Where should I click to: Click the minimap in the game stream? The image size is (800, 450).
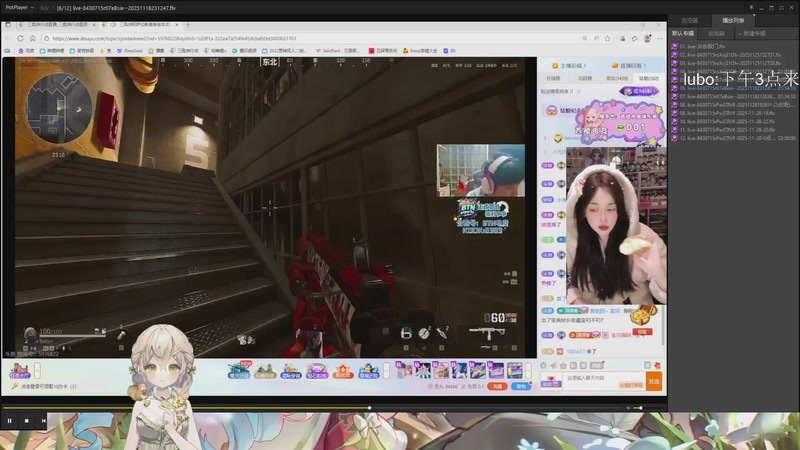click(x=59, y=108)
